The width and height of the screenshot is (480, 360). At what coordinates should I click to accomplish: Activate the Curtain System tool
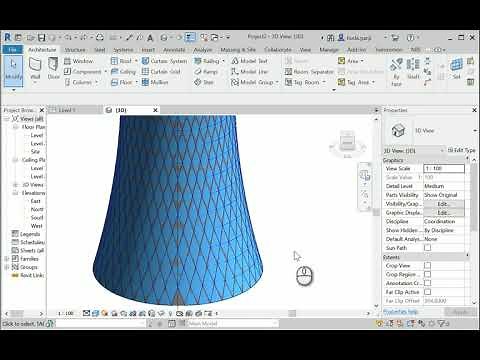tap(164, 61)
